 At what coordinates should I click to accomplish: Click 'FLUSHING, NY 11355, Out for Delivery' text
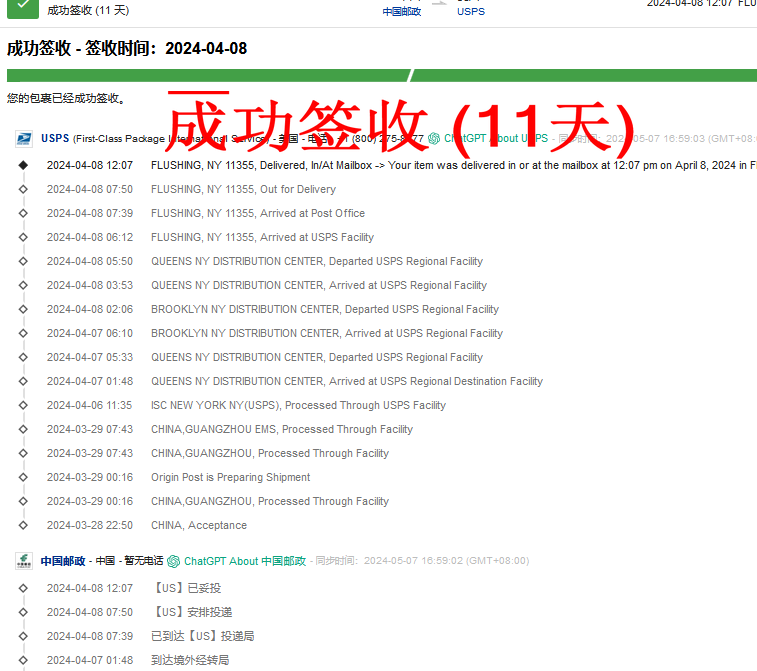pyautogui.click(x=243, y=189)
